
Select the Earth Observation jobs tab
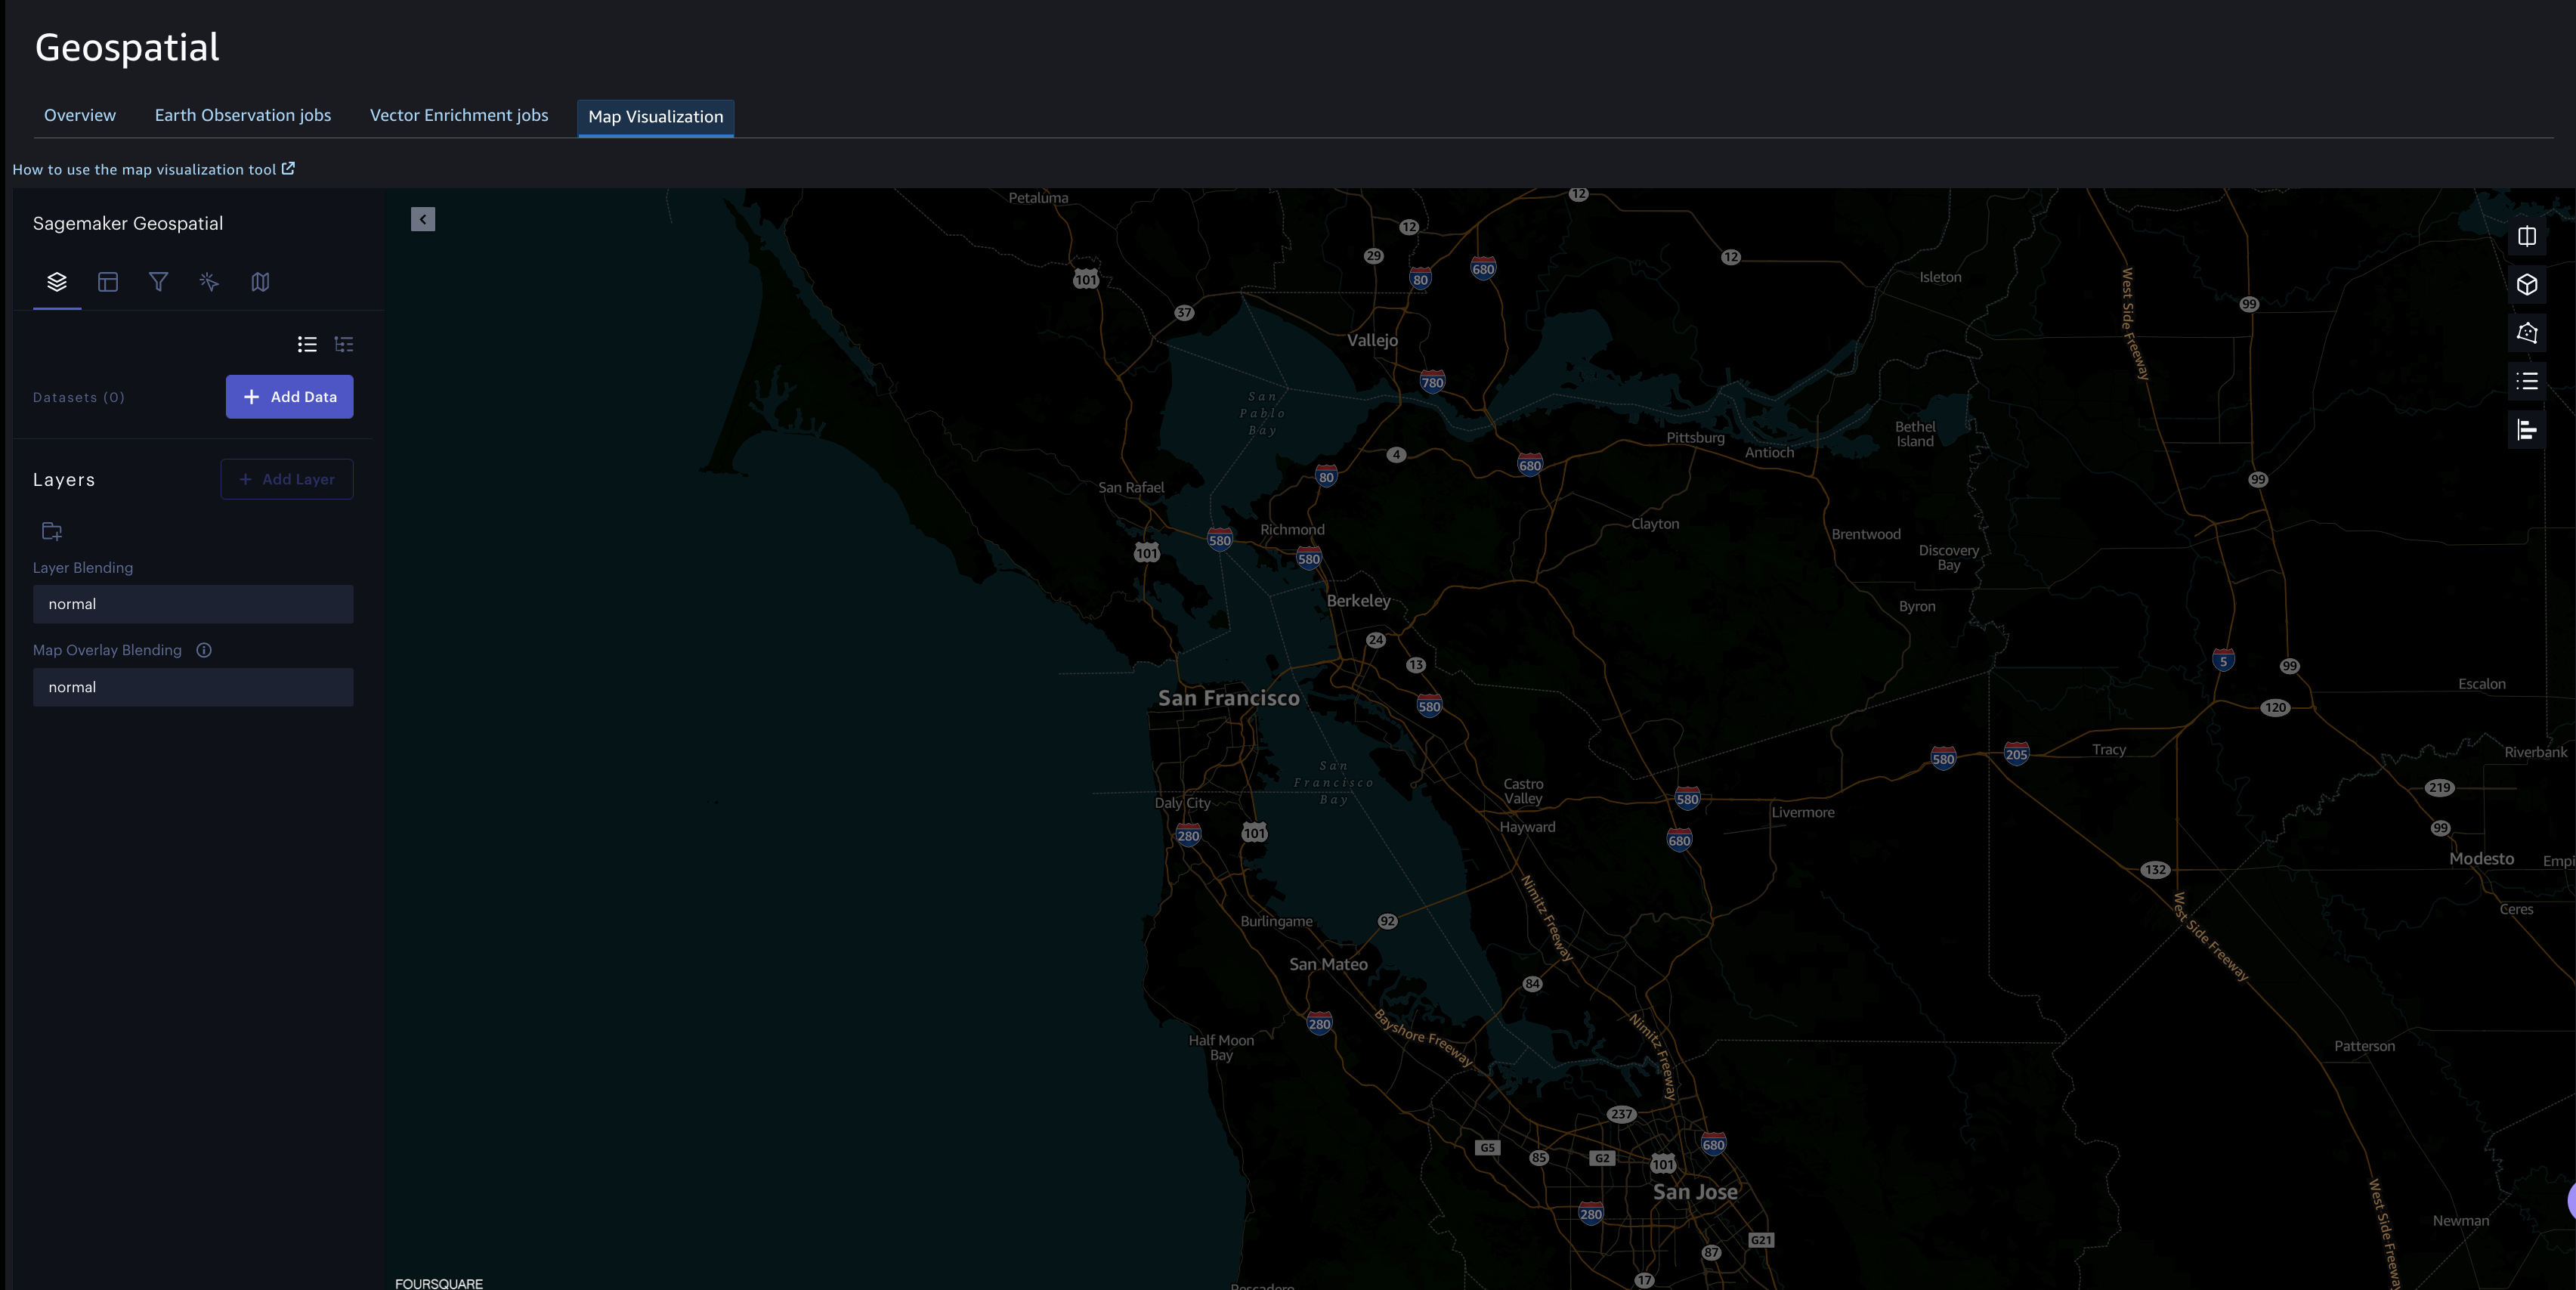pyautogui.click(x=243, y=115)
